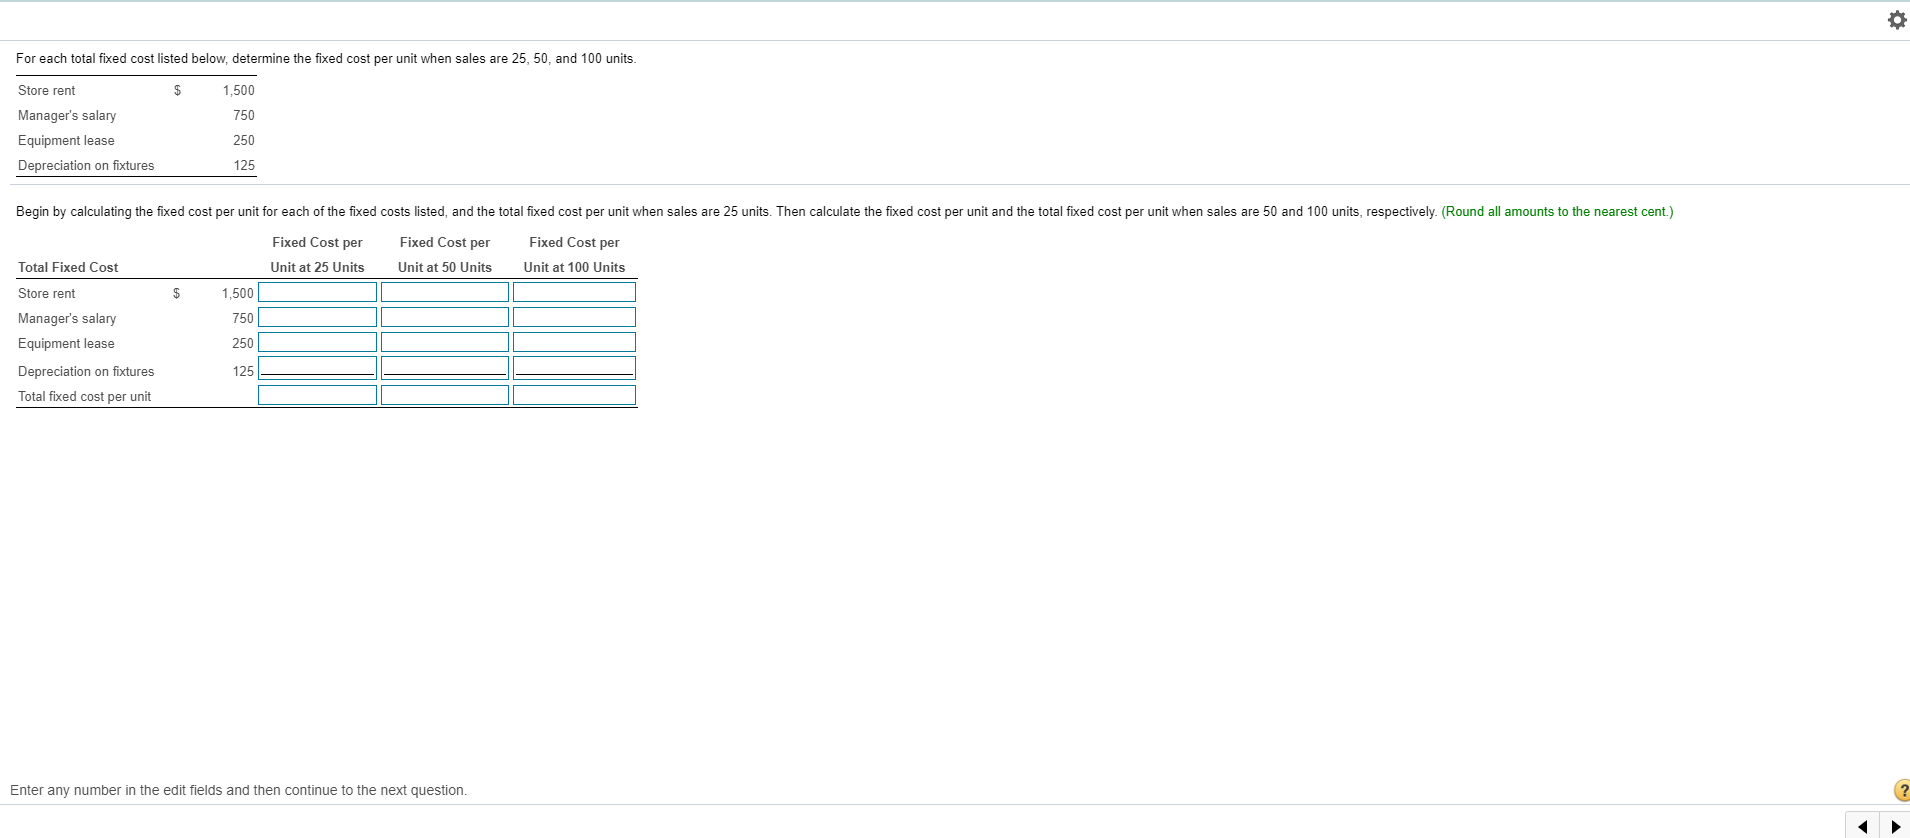Click 'Unit at 25 Units' header

click(317, 267)
